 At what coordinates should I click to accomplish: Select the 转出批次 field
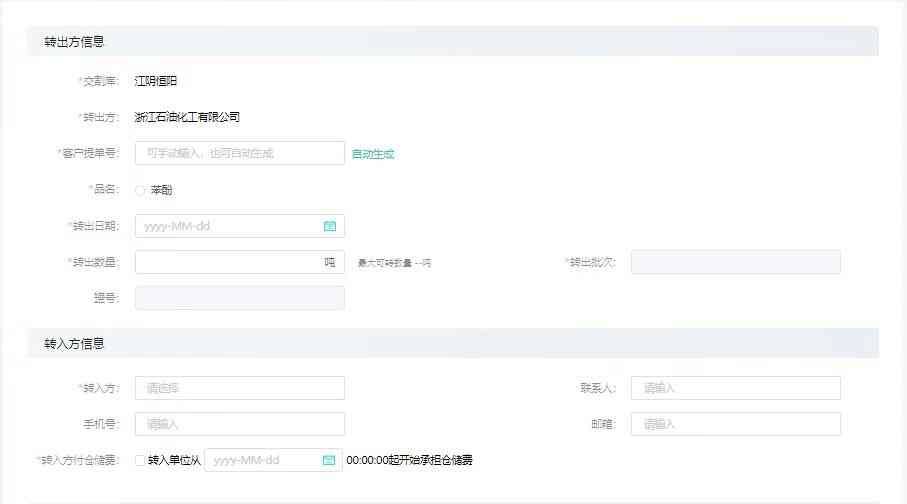coord(735,262)
